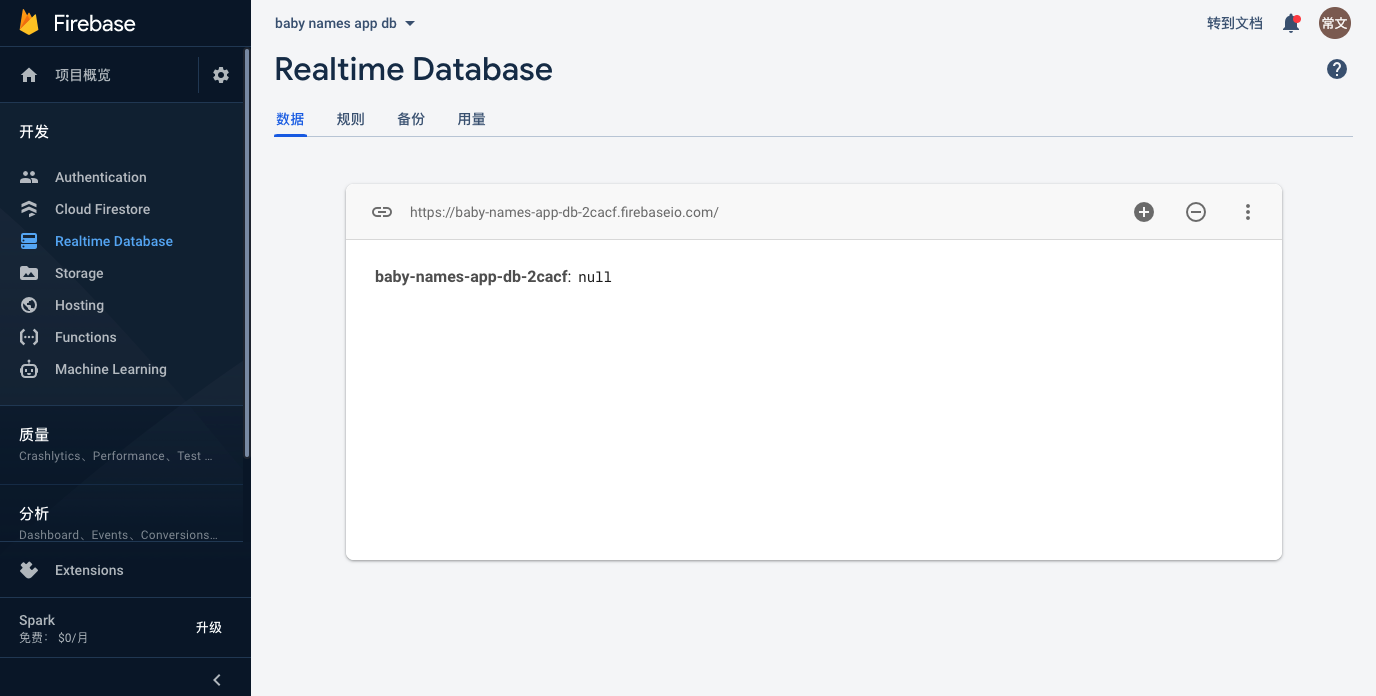The height and width of the screenshot is (696, 1376).
Task: Switch to the 规则 tab
Action: [x=350, y=118]
